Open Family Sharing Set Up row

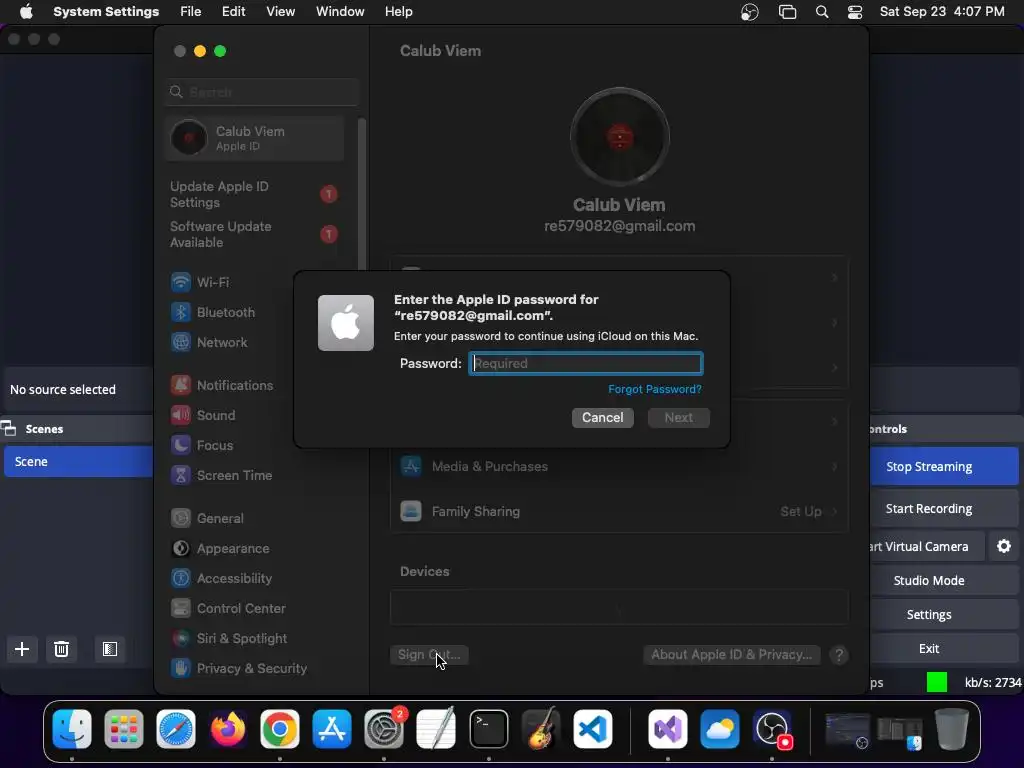click(x=619, y=511)
